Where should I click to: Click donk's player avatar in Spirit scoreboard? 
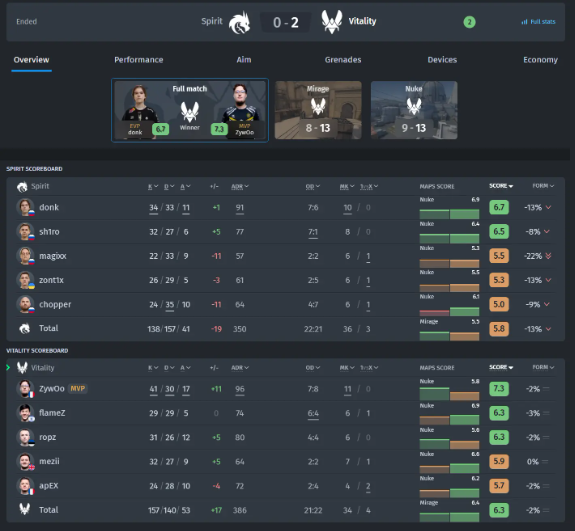[25, 207]
